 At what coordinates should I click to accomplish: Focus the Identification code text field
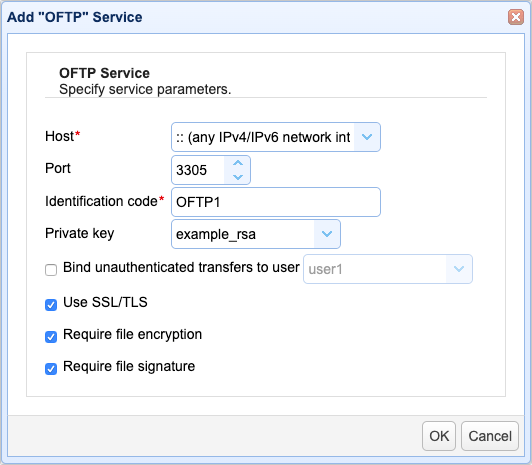coord(276,202)
